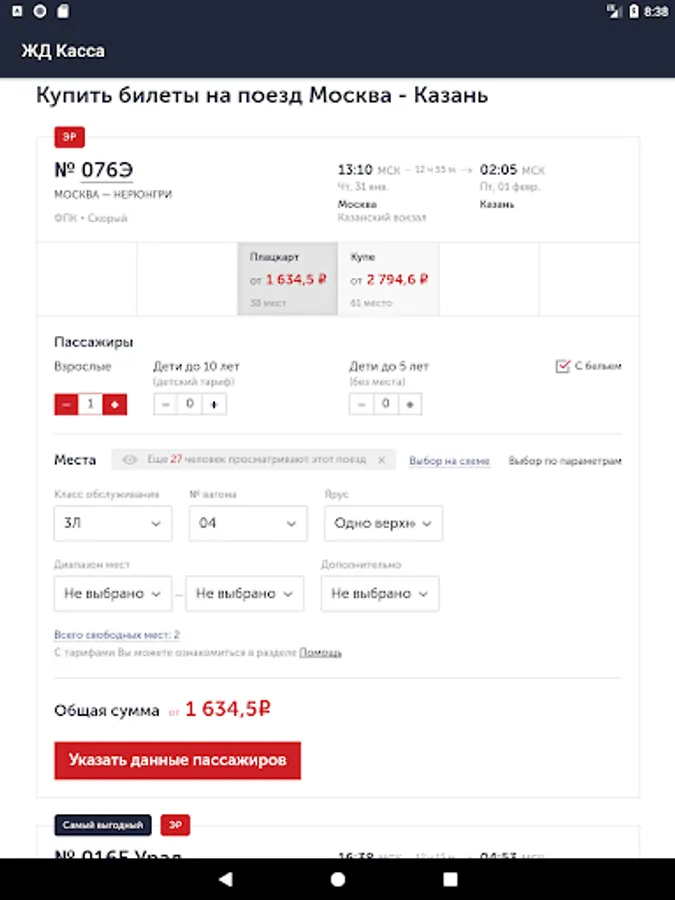
Task: Tap the 'Самый выгодный' badge
Action: click(103, 825)
